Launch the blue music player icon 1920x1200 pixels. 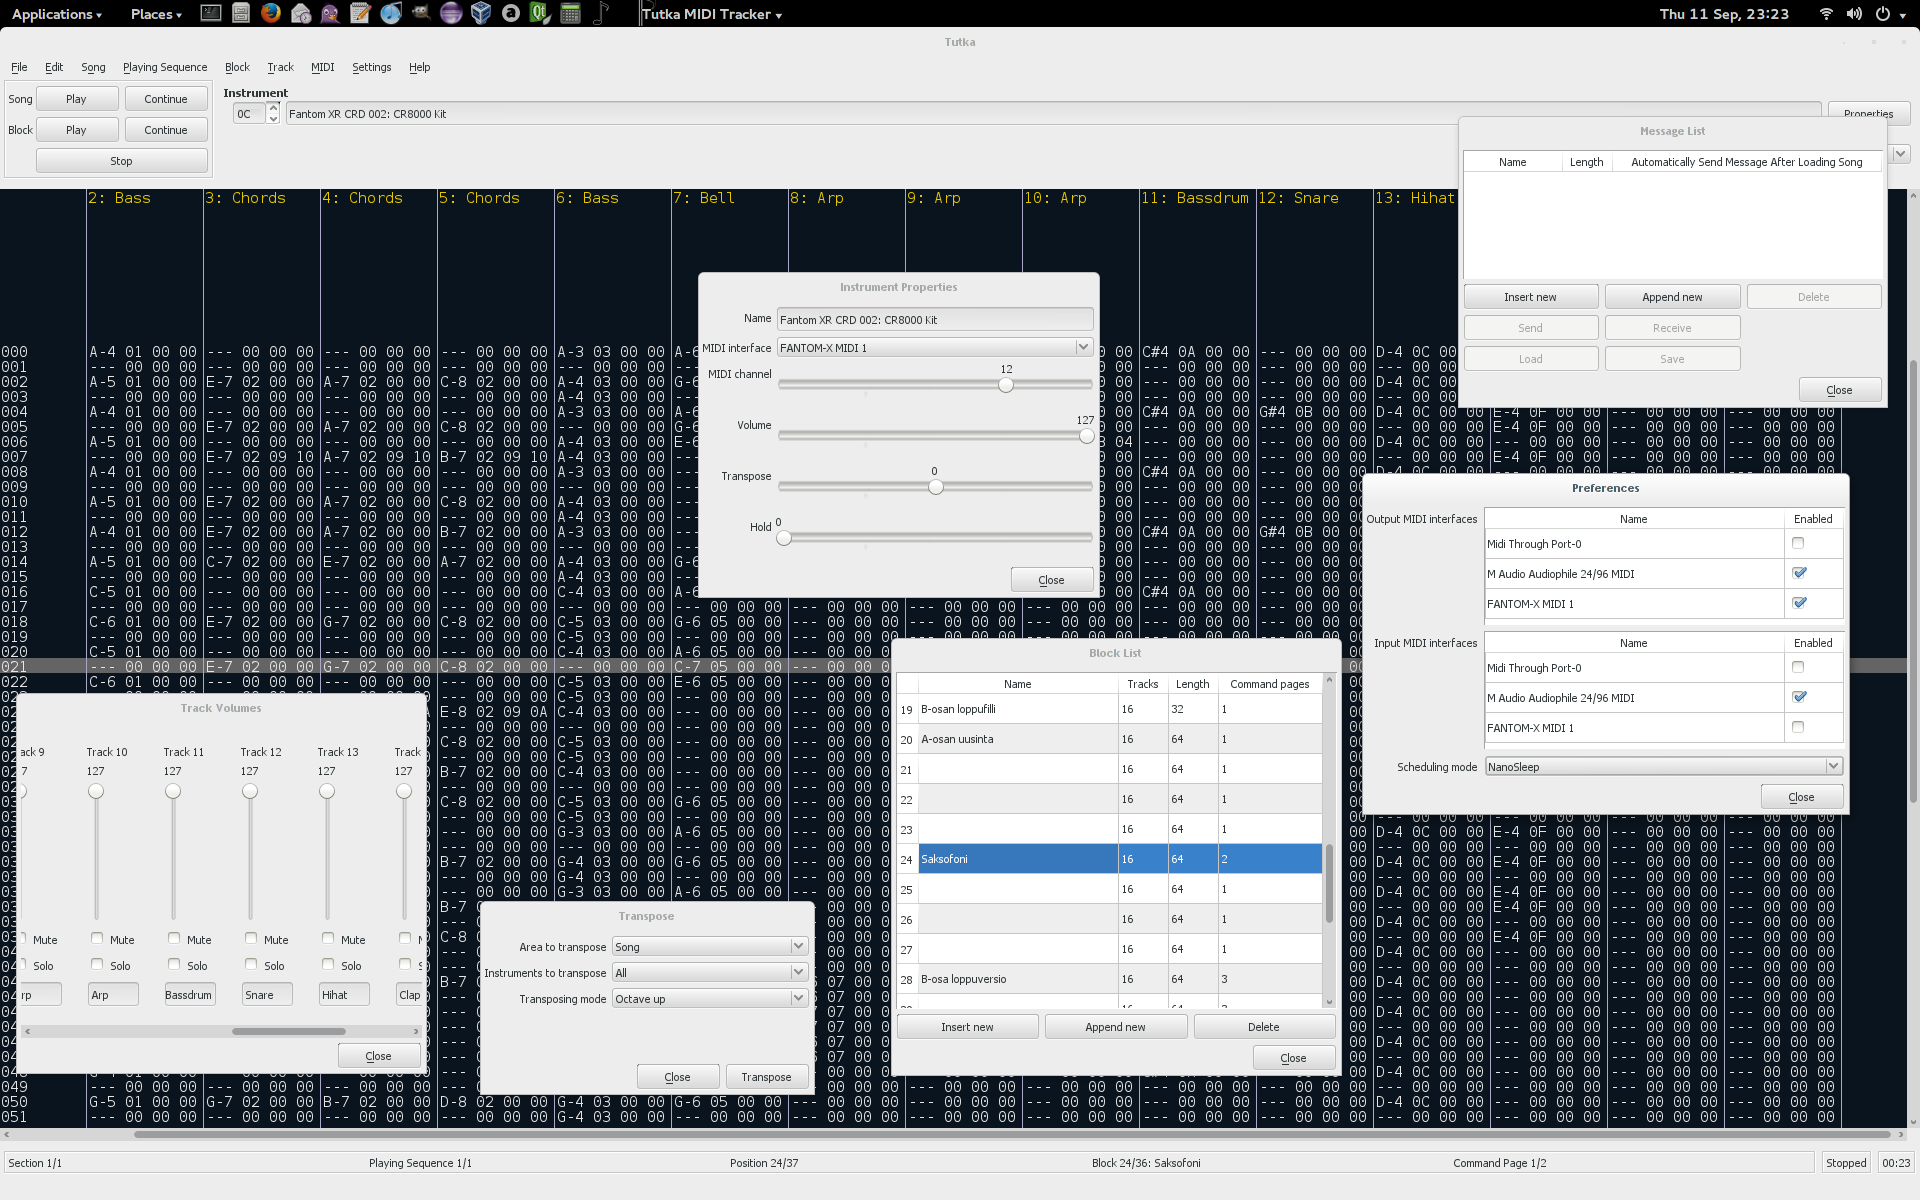391,14
